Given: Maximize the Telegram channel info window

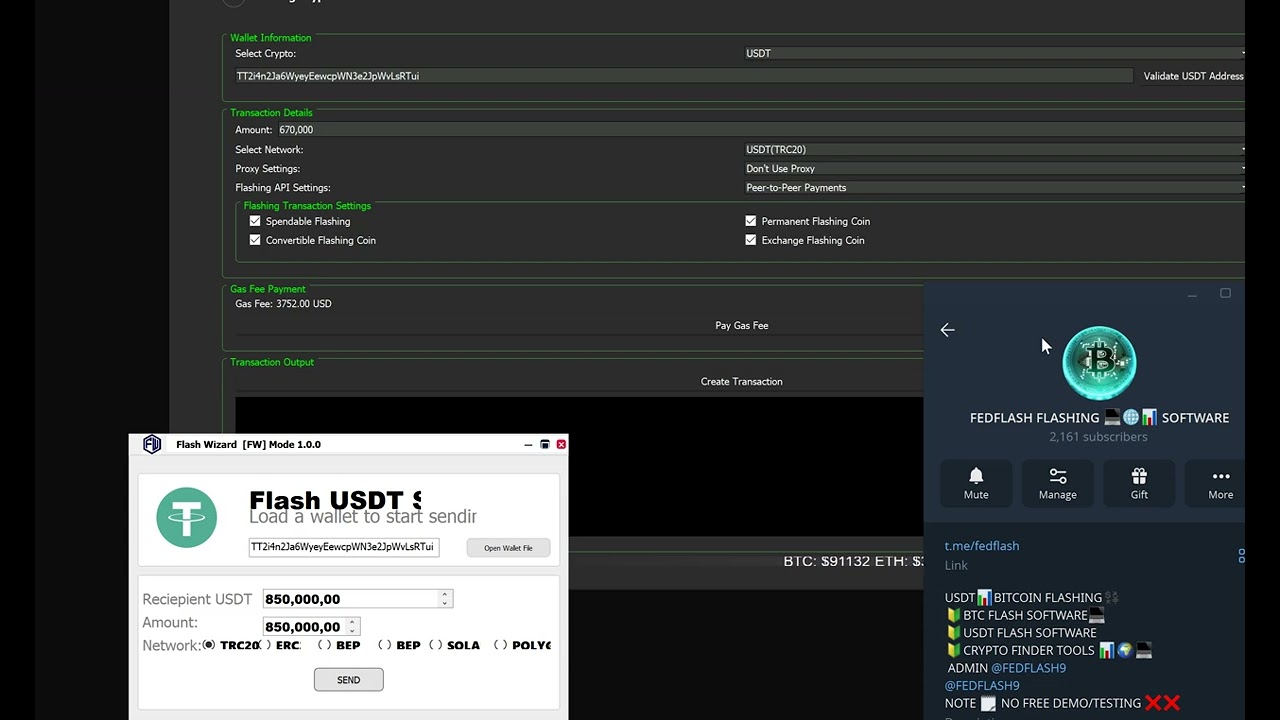Looking at the screenshot, I should (1225, 293).
